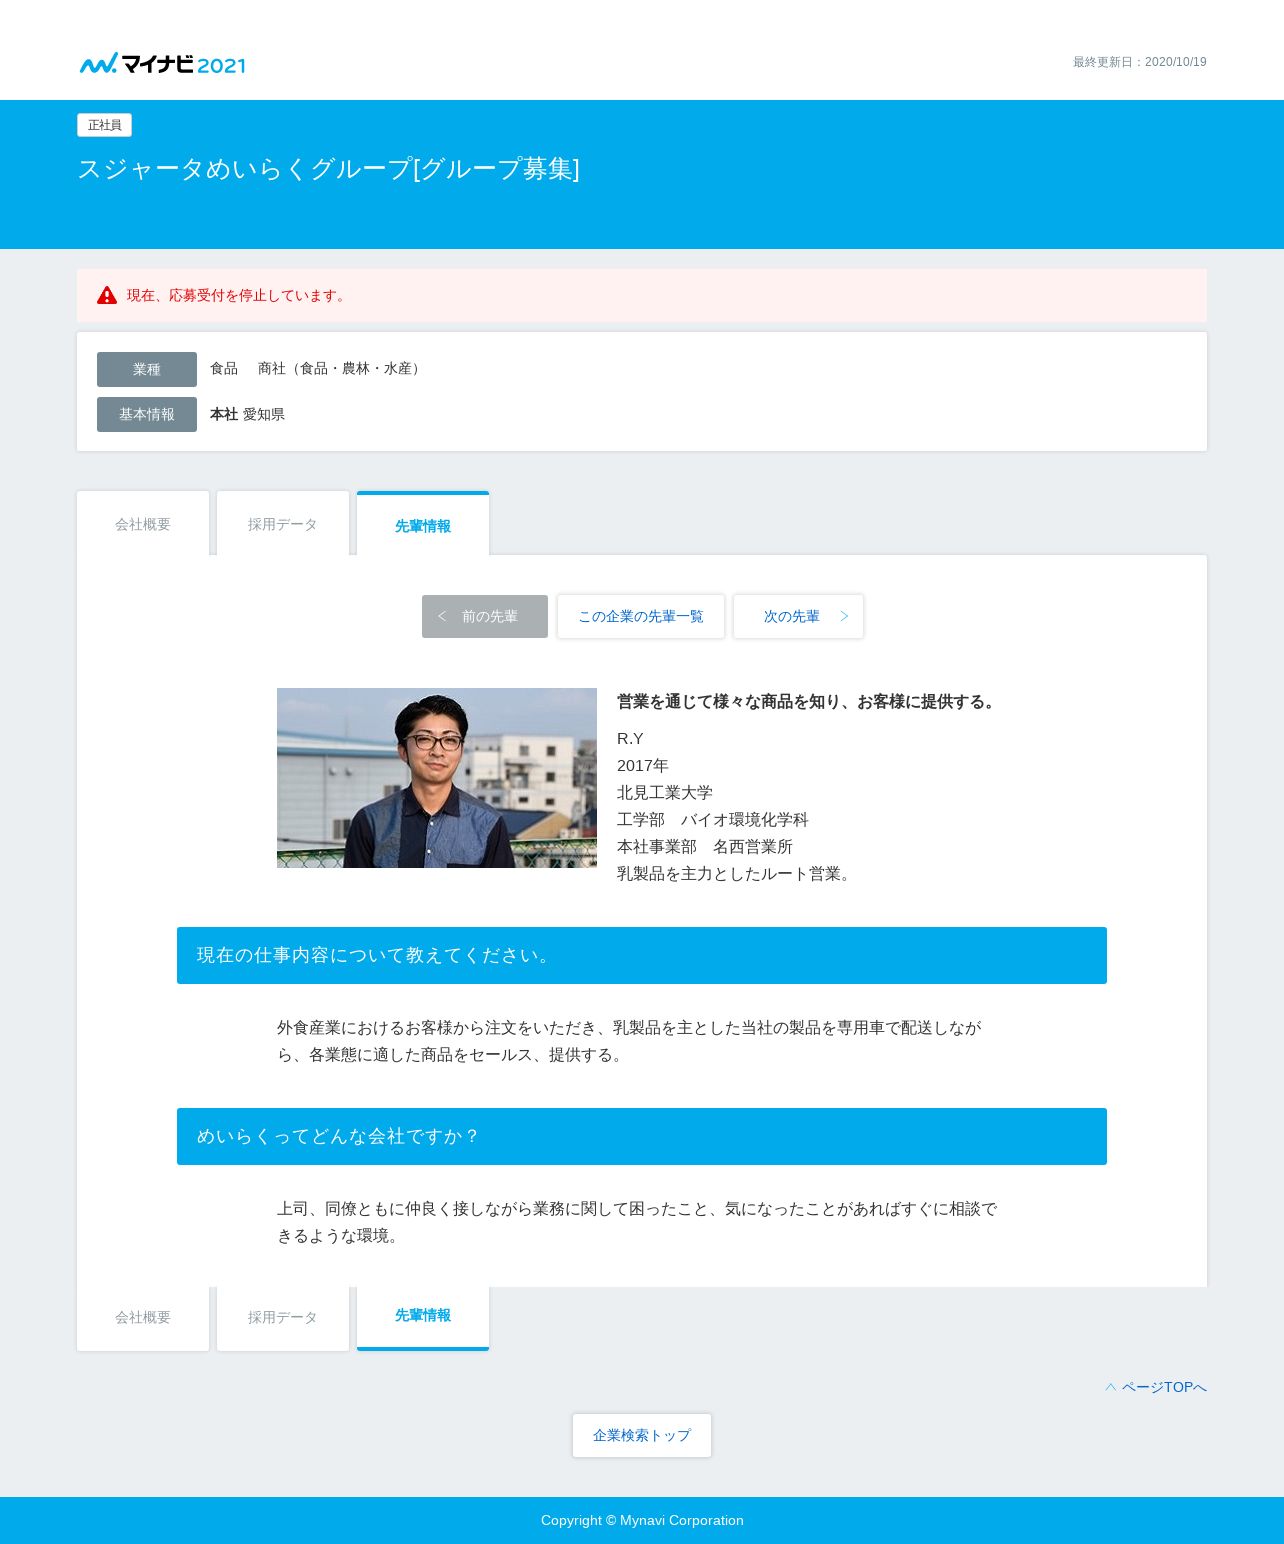Click the answer paragraph starting 外食産業における
Image resolution: width=1284 pixels, height=1544 pixels.
coord(632,1041)
